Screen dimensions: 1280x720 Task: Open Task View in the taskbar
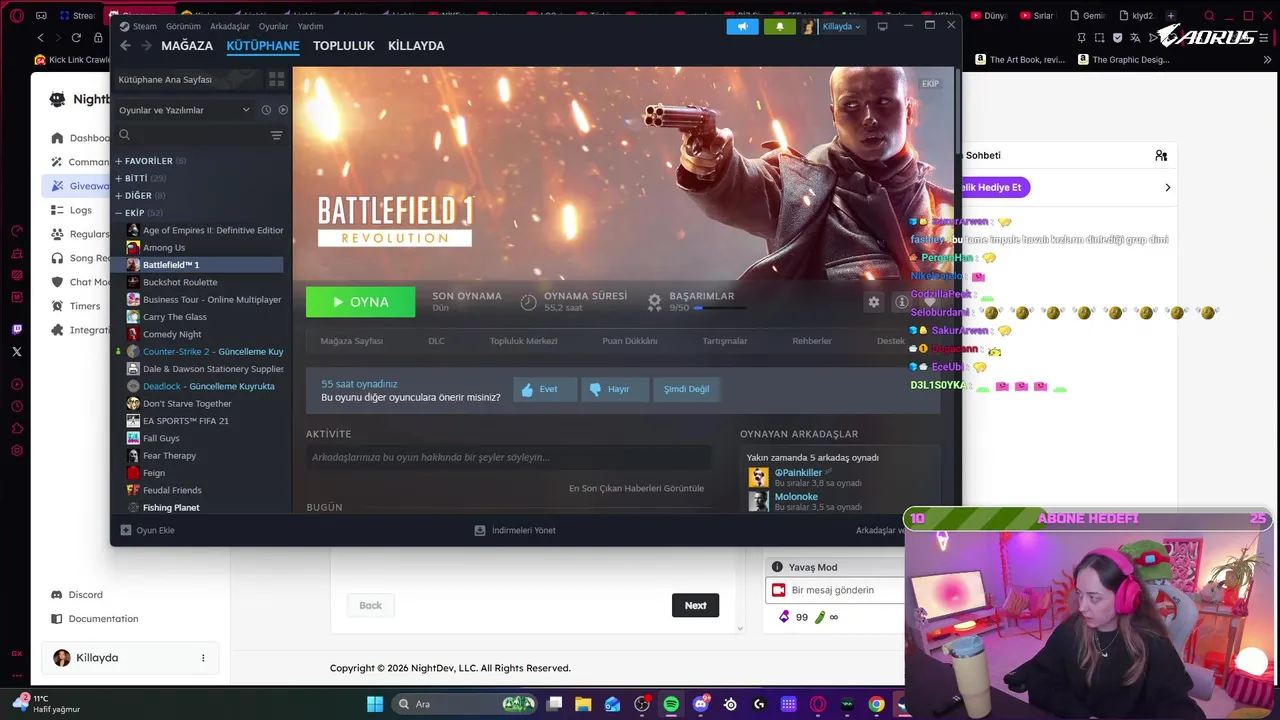(554, 704)
